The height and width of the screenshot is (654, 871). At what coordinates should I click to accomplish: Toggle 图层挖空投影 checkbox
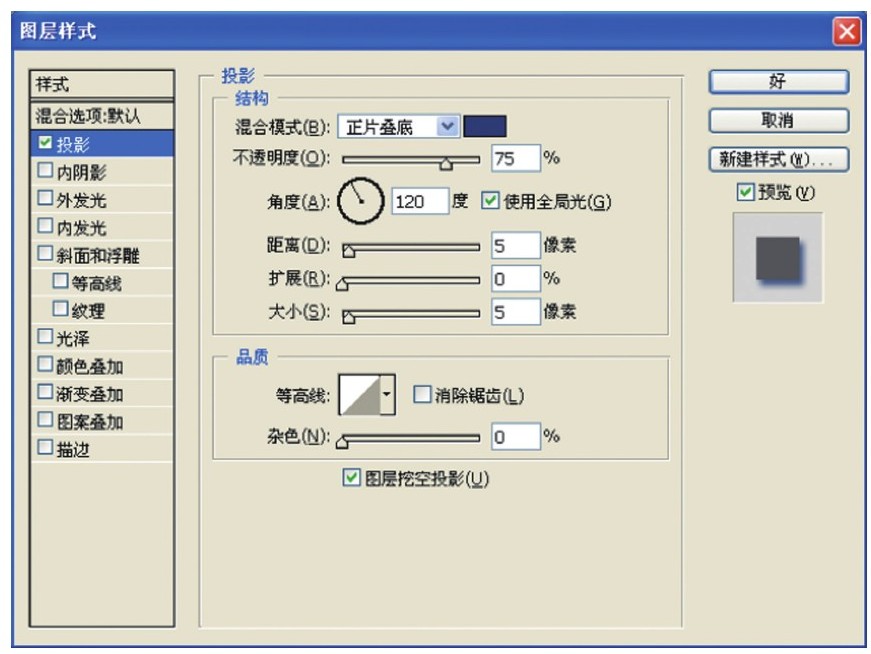pos(351,477)
